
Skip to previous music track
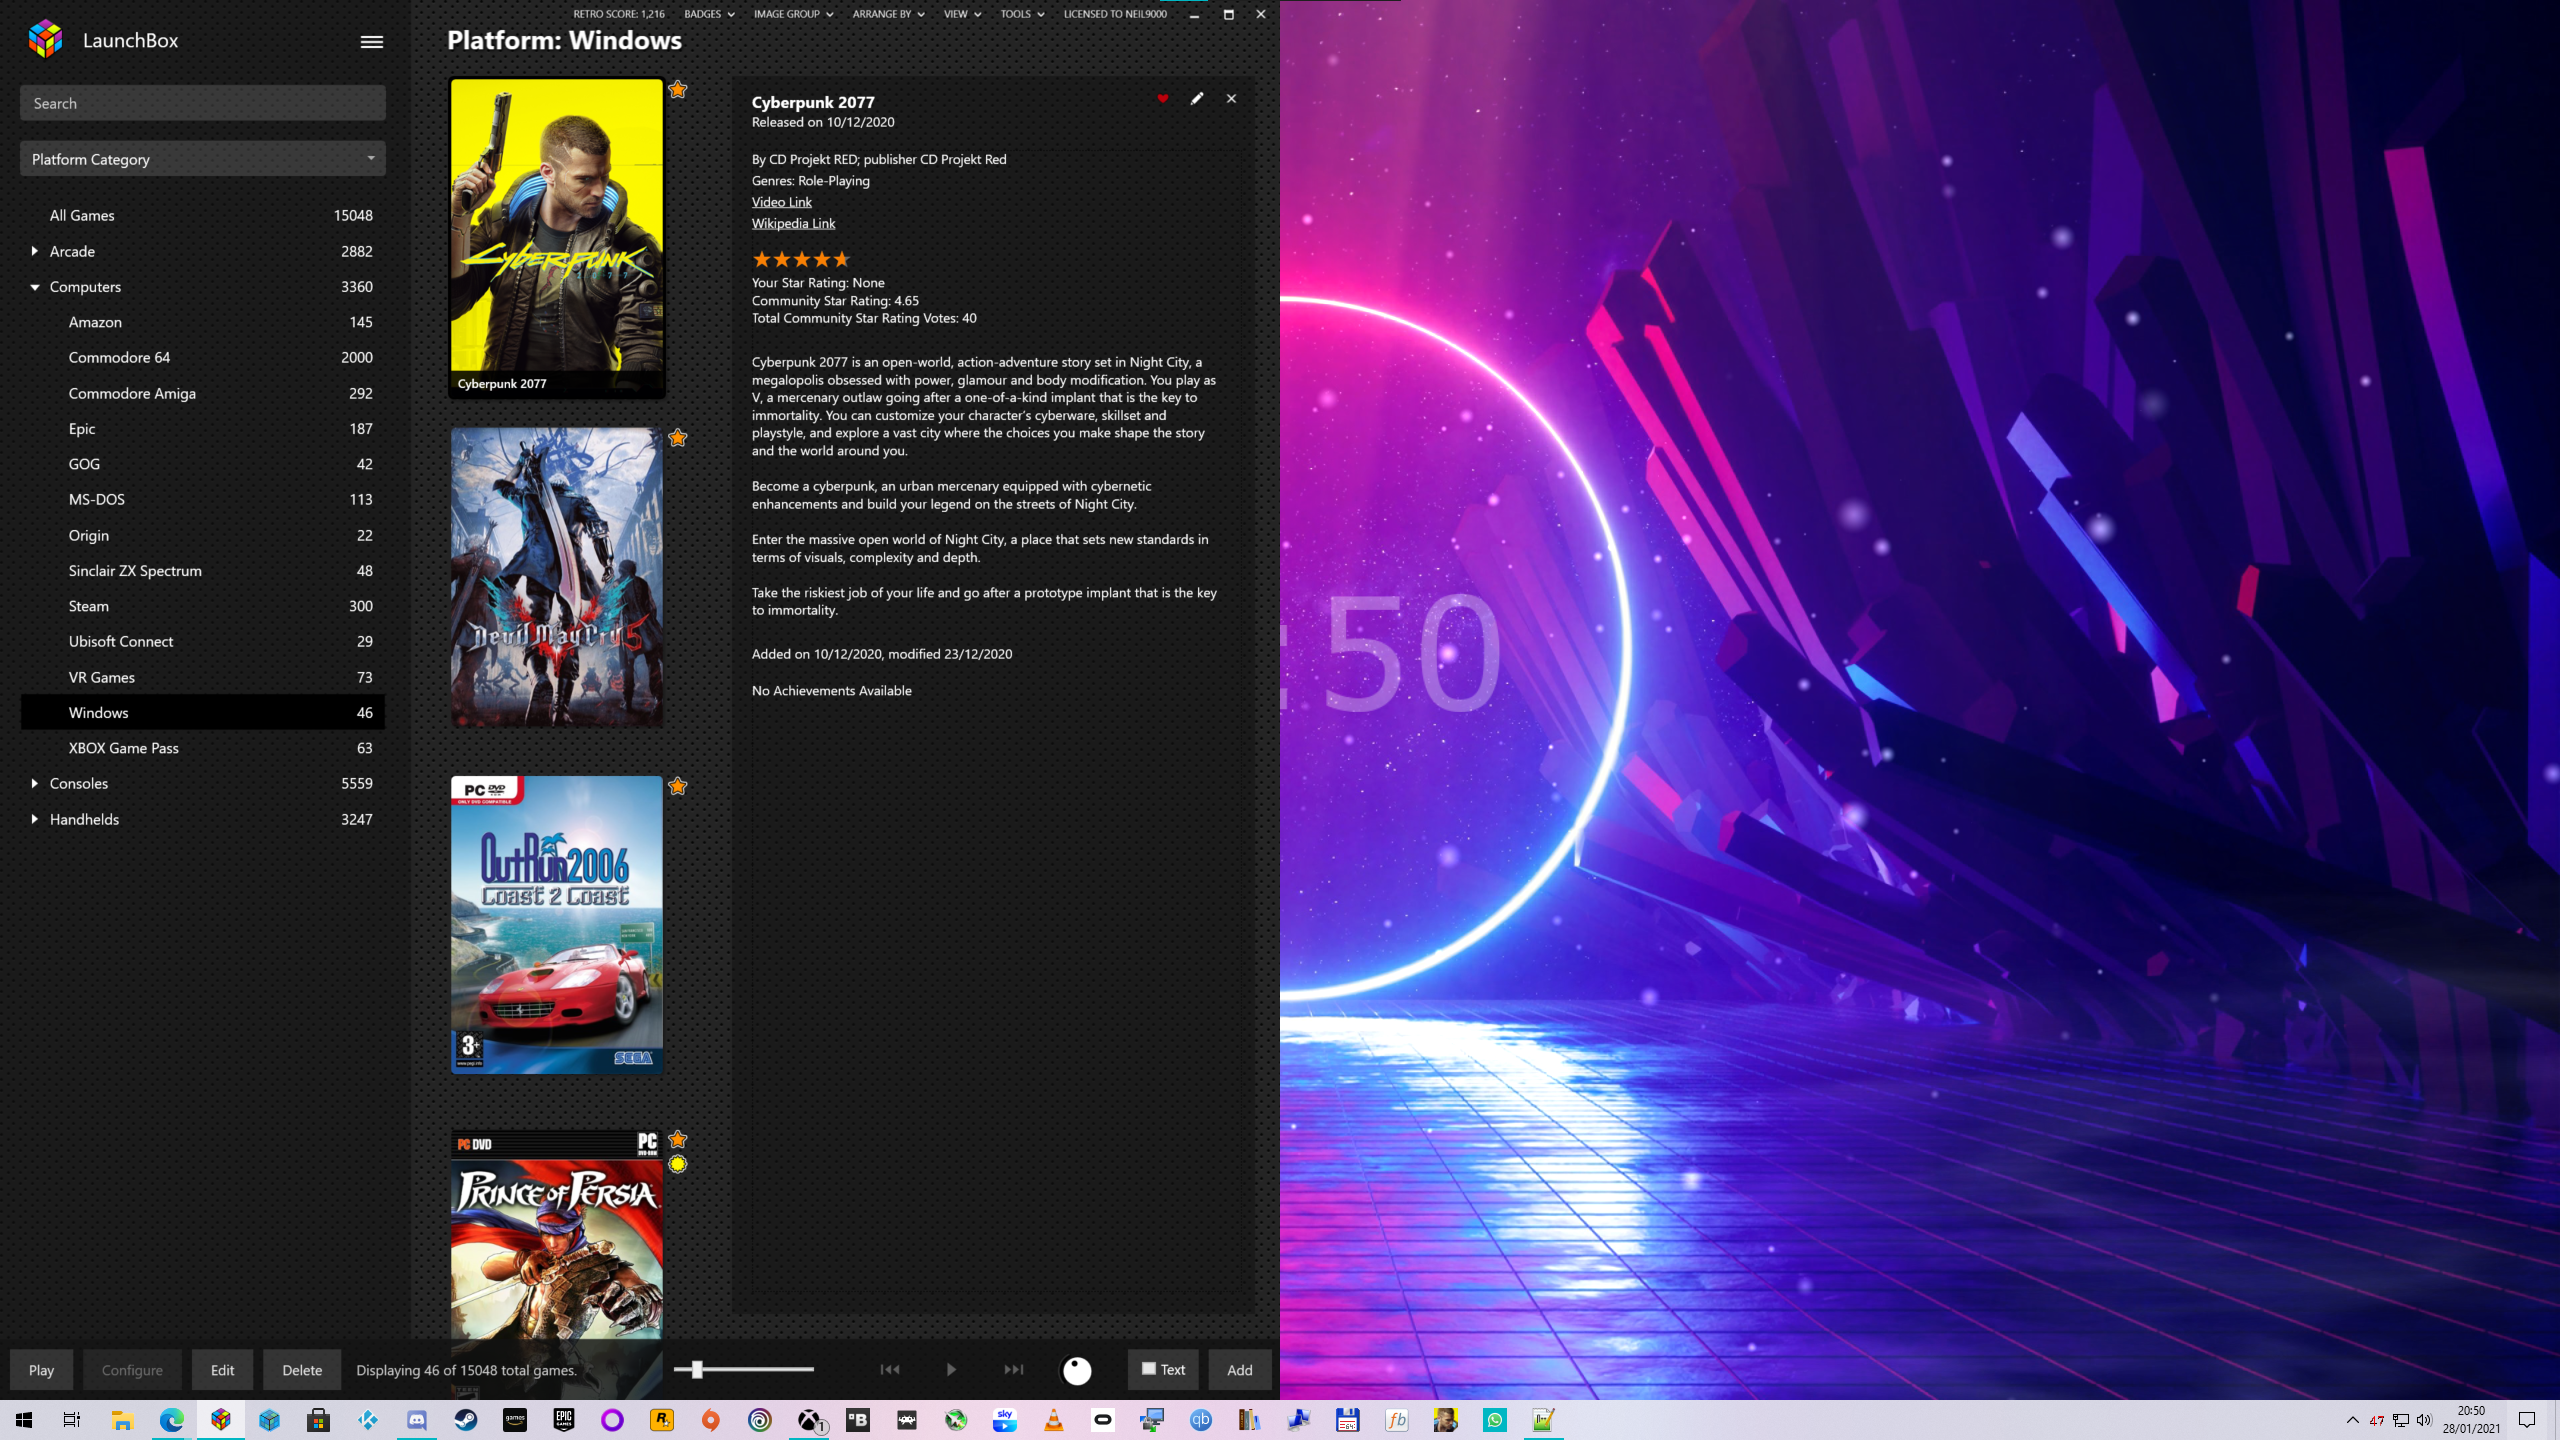889,1369
